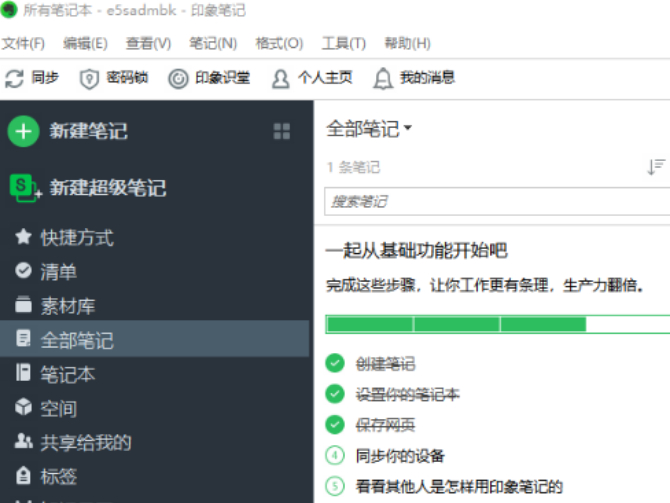Select 共享给我的 in the sidebar
The image size is (670, 503).
click(86, 443)
